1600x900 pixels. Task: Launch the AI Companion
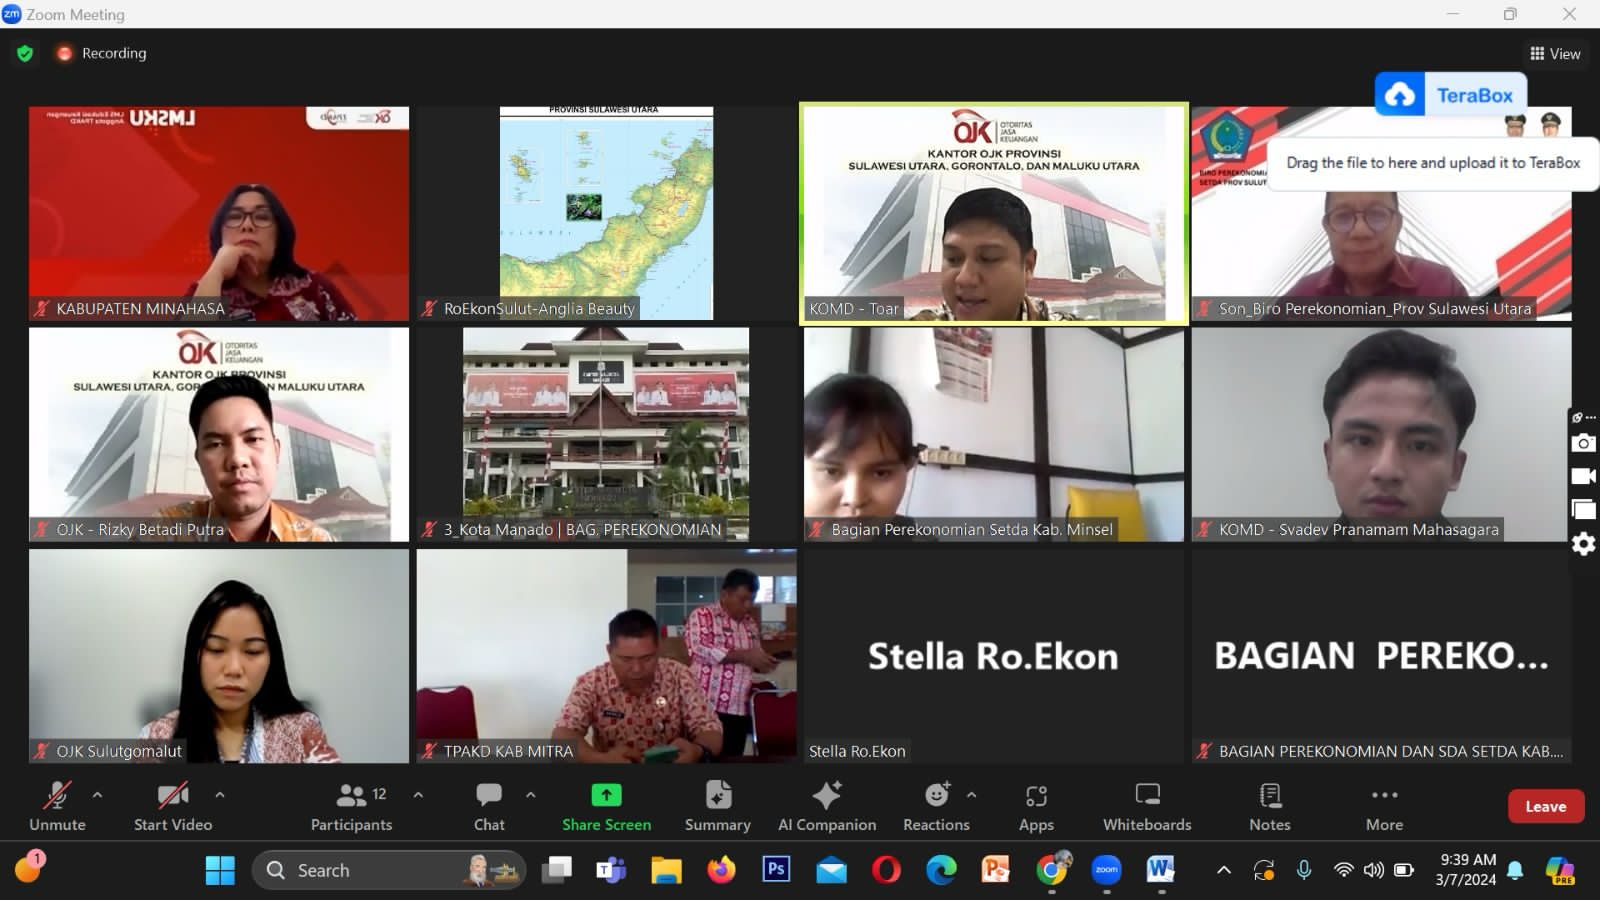827,808
